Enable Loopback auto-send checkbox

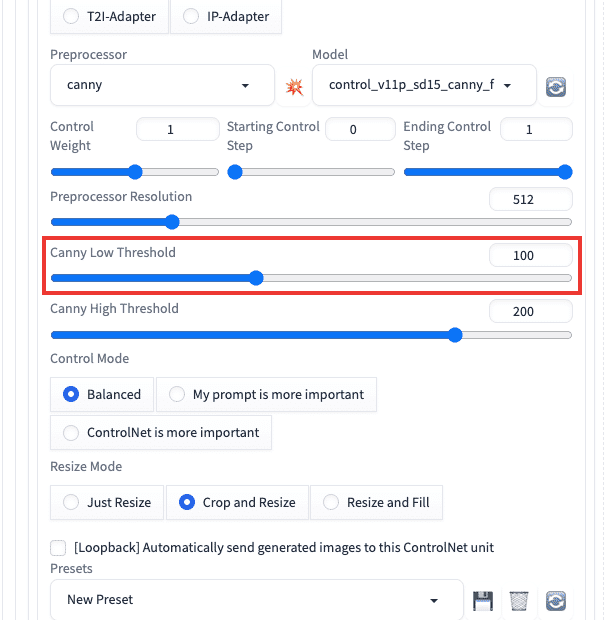tap(58, 547)
